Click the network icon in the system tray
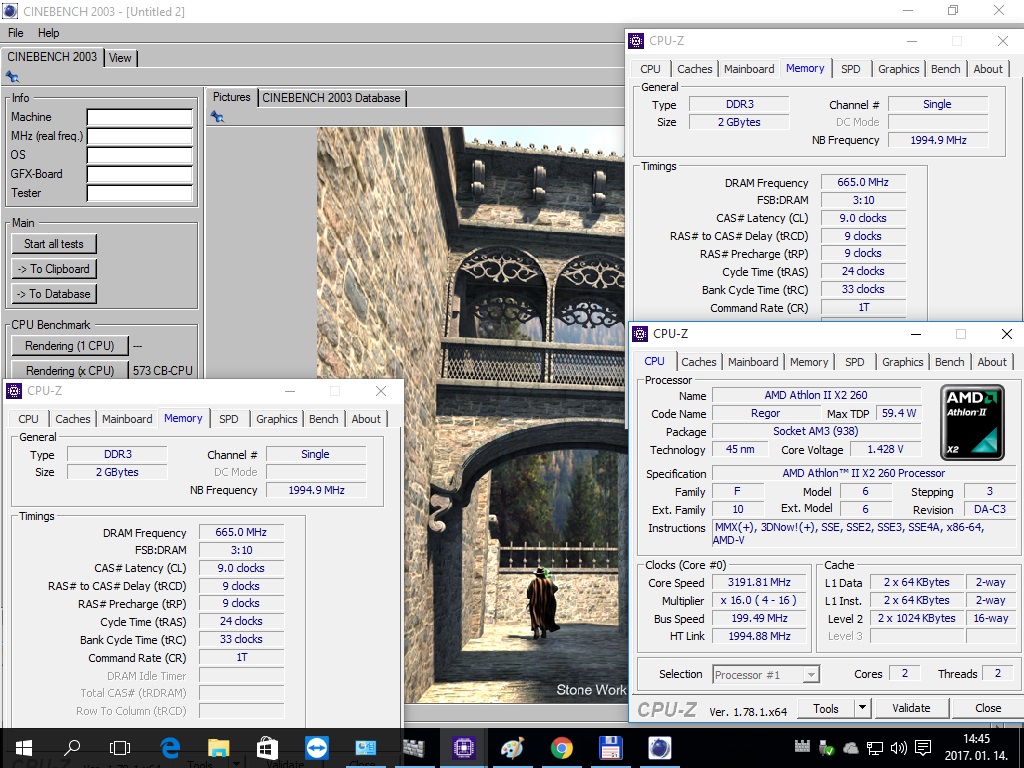Viewport: 1024px width, 768px height. click(874, 748)
